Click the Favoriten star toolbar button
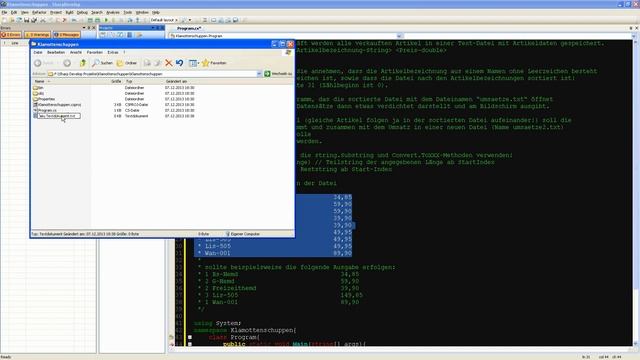 click(214, 63)
